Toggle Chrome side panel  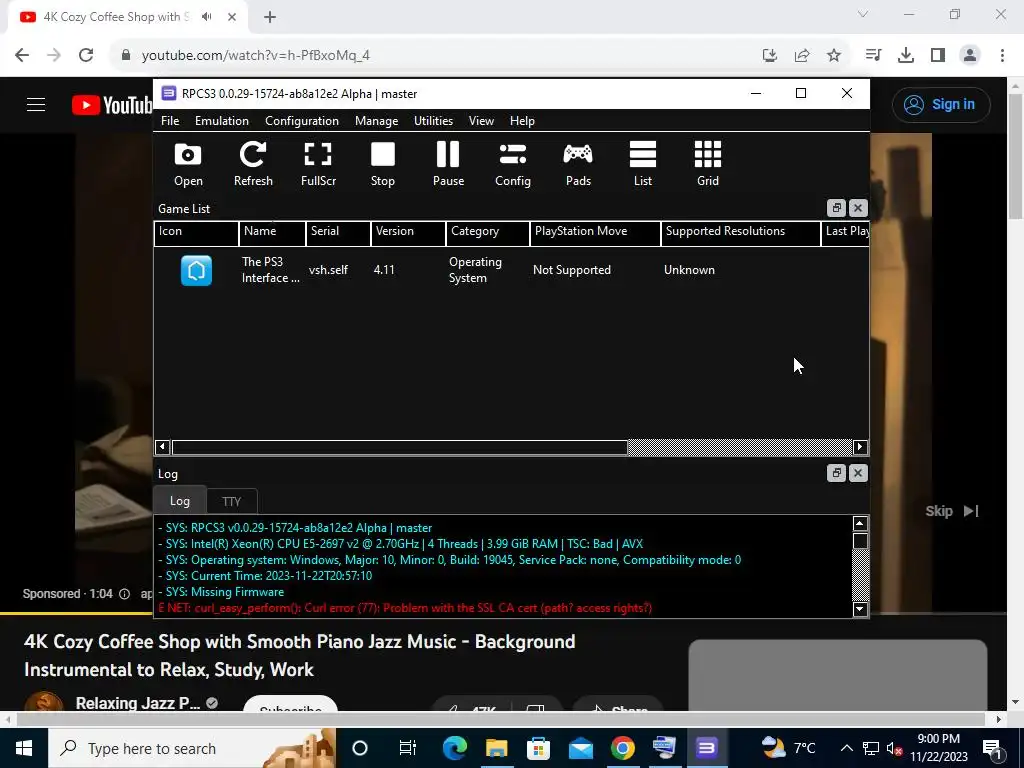click(938, 56)
